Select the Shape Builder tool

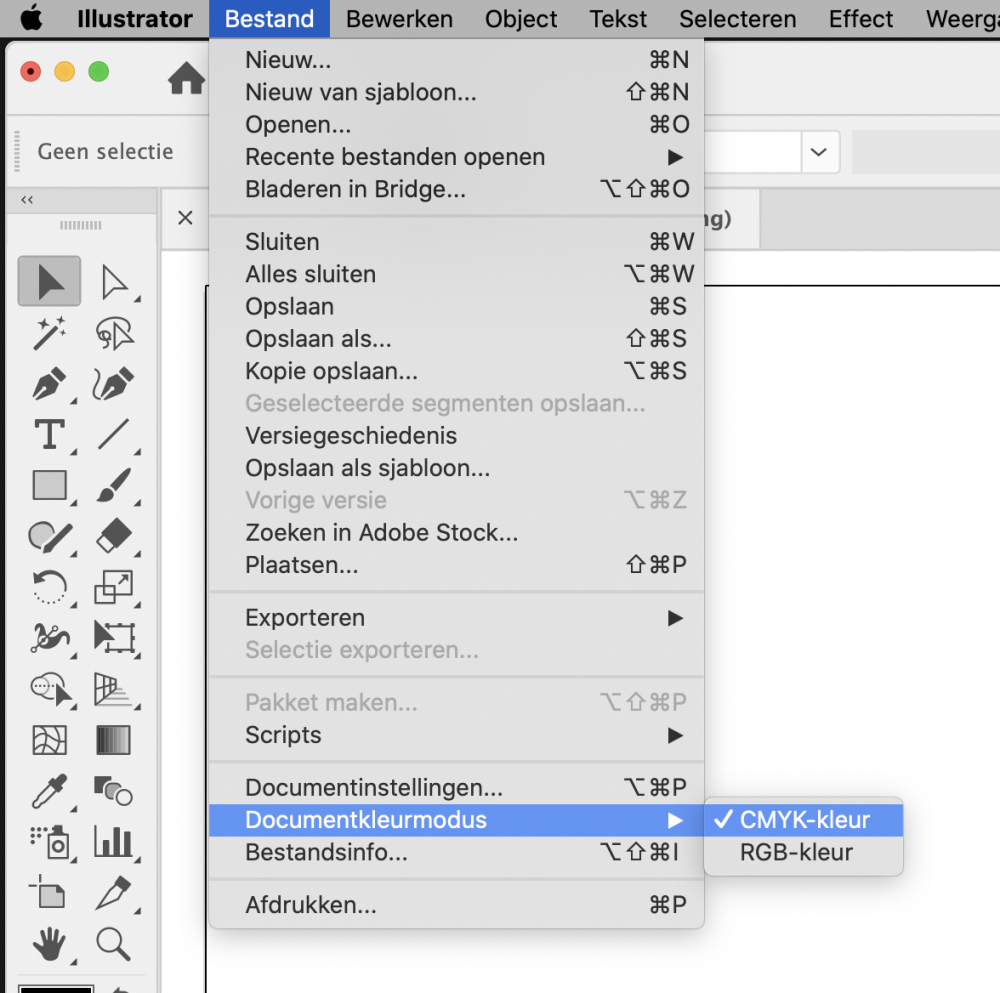(x=51, y=689)
